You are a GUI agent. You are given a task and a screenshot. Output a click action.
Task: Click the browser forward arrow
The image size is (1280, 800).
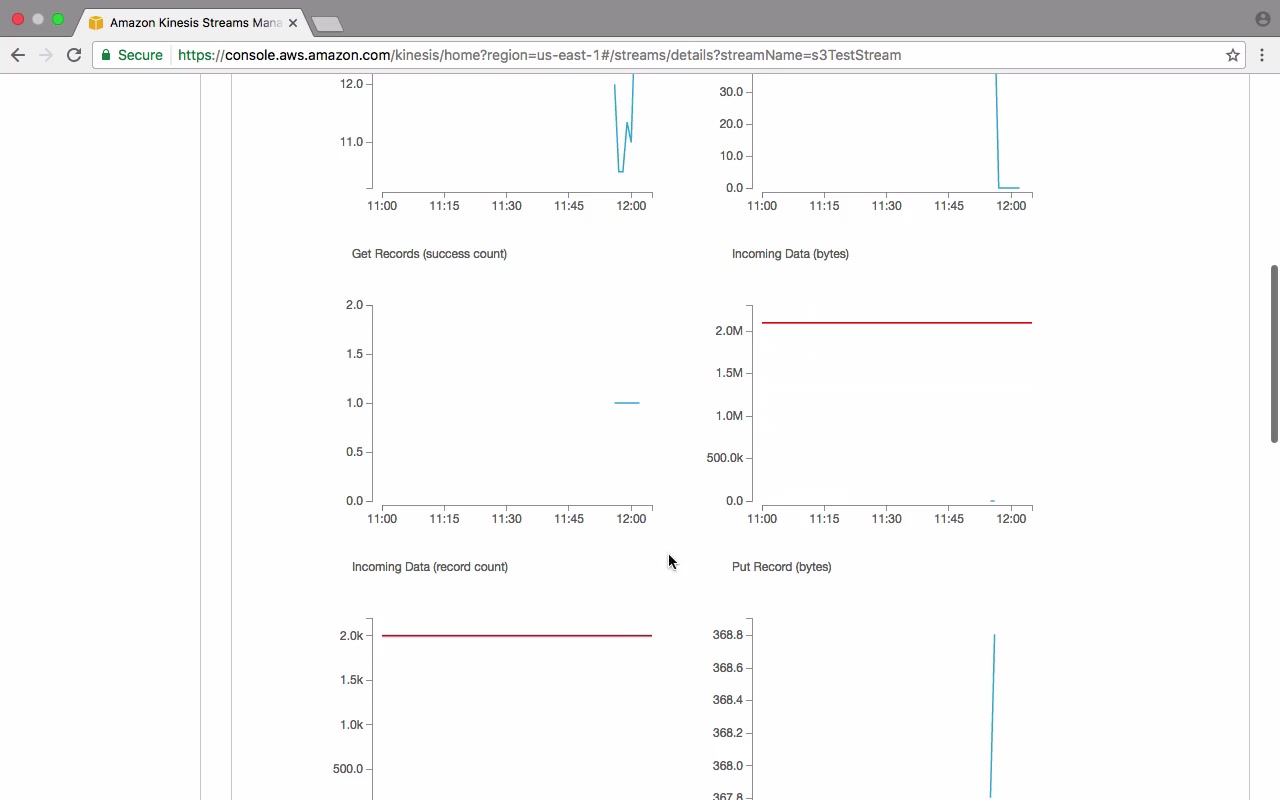click(x=46, y=55)
